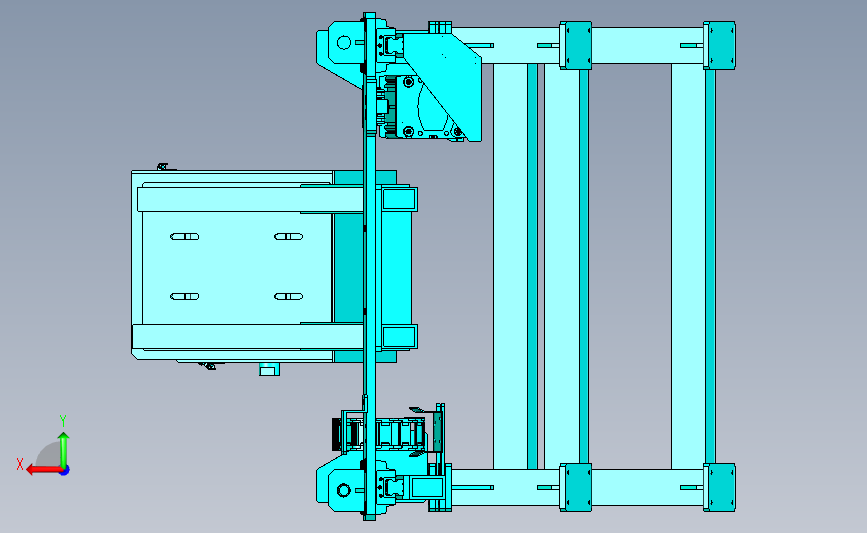Screen dimensions: 867x533
Task: Select the lower-right slot on the plate
Action: click(x=289, y=296)
